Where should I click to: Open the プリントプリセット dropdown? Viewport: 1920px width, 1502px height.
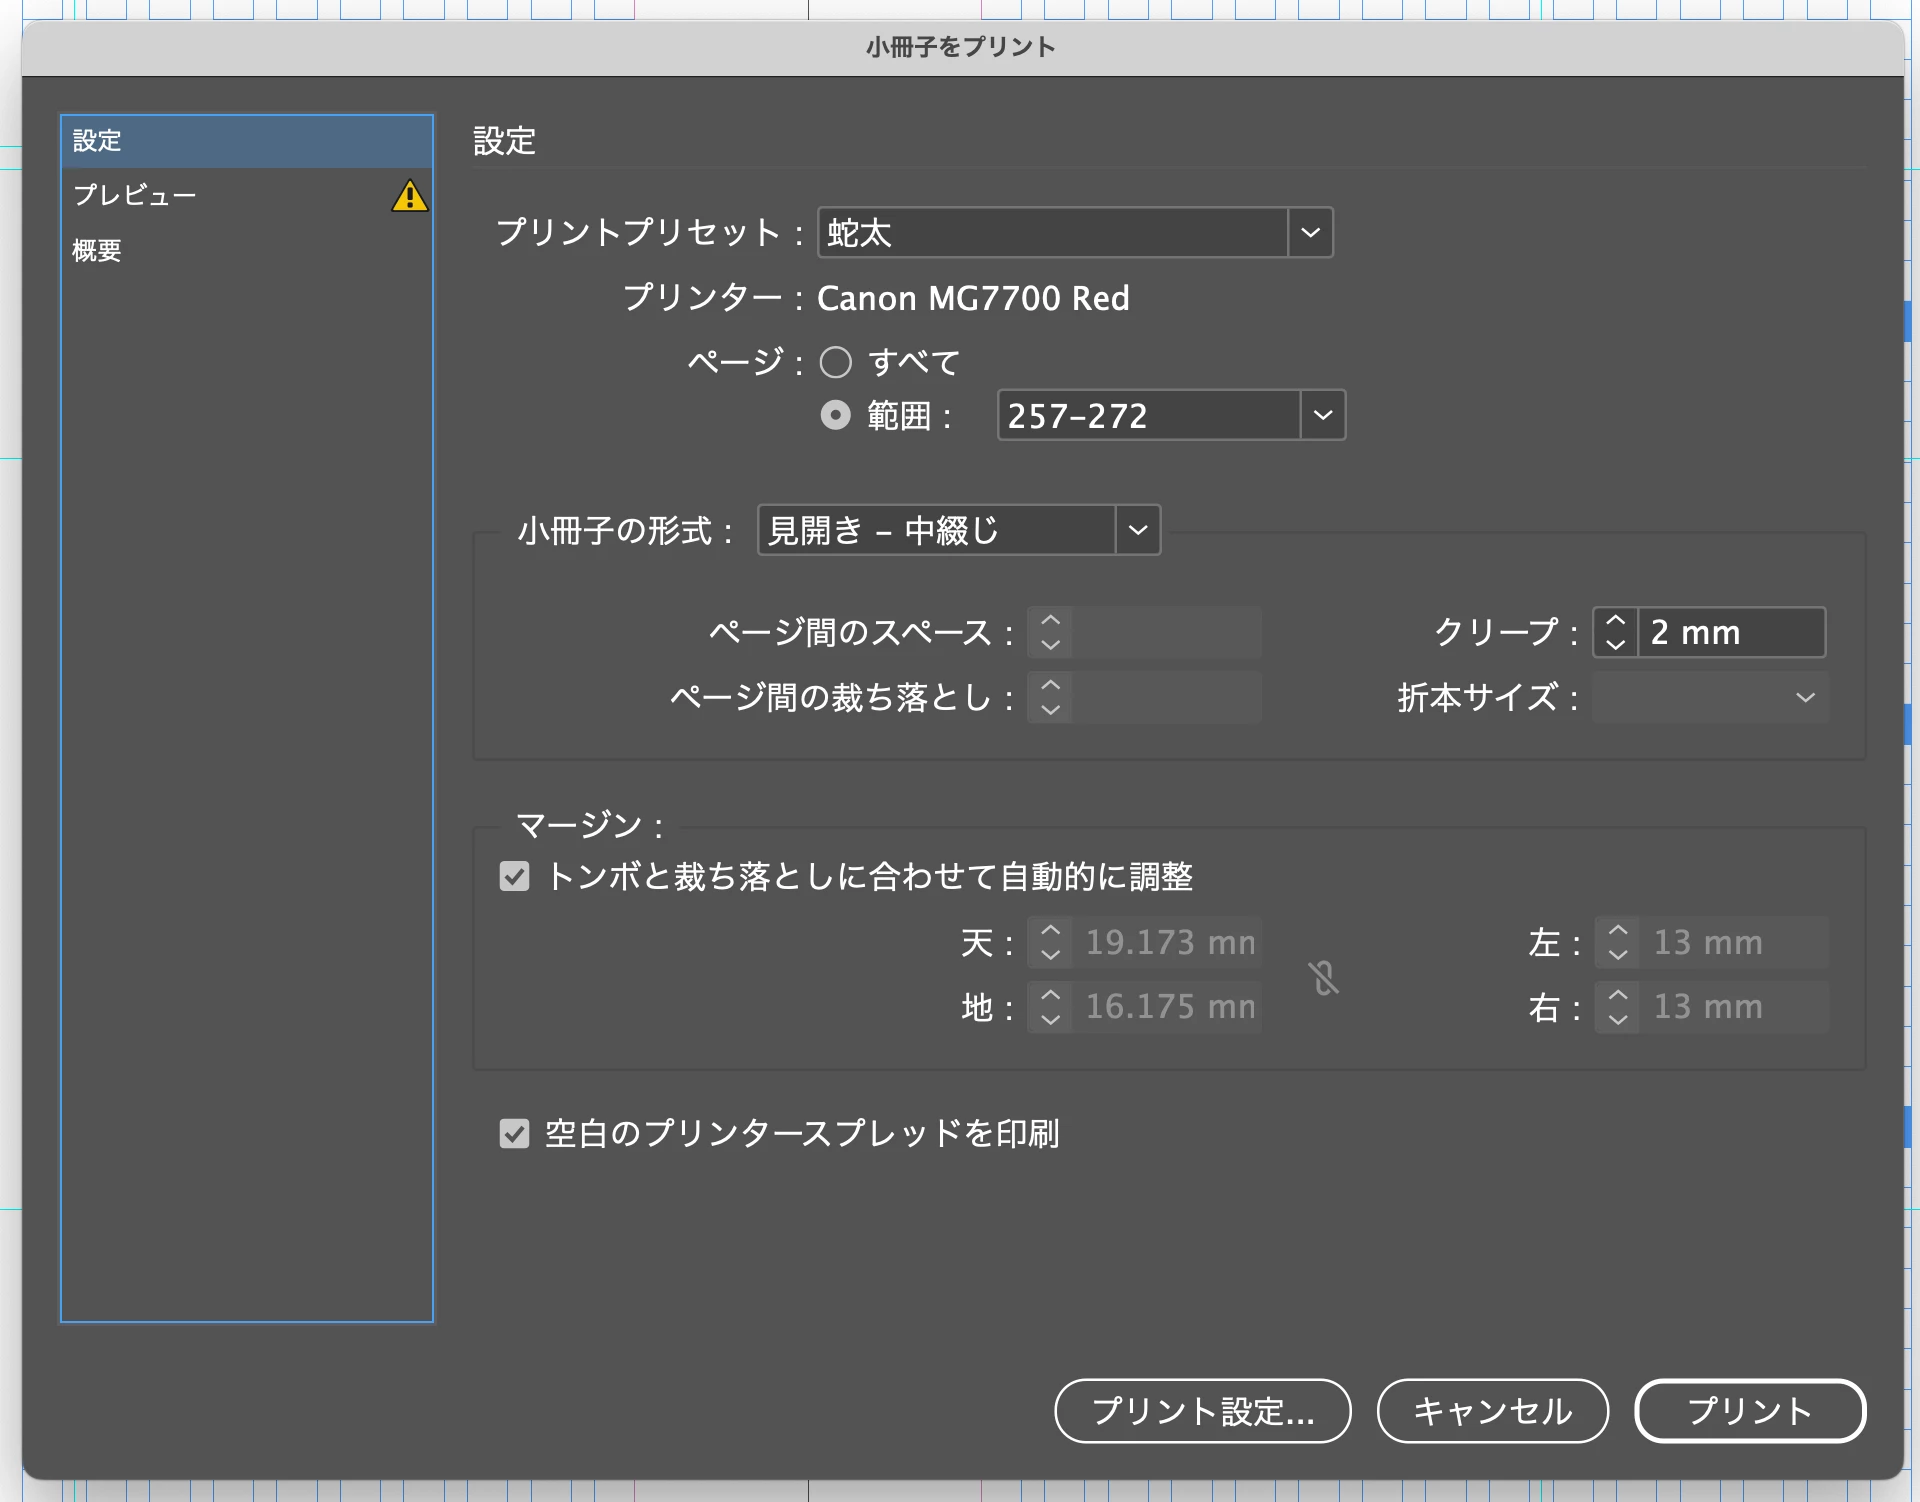click(1310, 233)
